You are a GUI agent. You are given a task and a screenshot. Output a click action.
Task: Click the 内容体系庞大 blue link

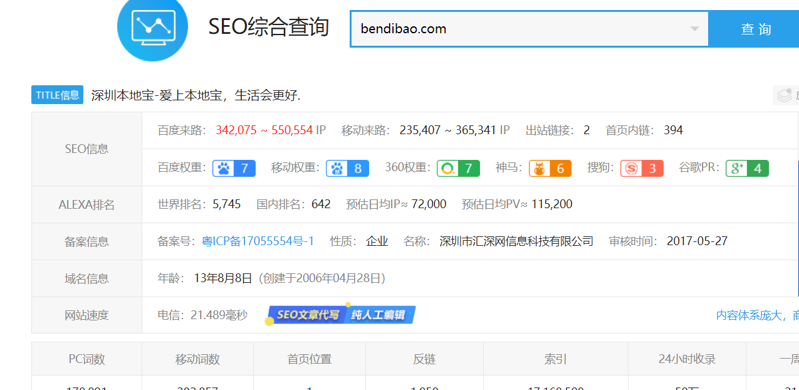757,315
